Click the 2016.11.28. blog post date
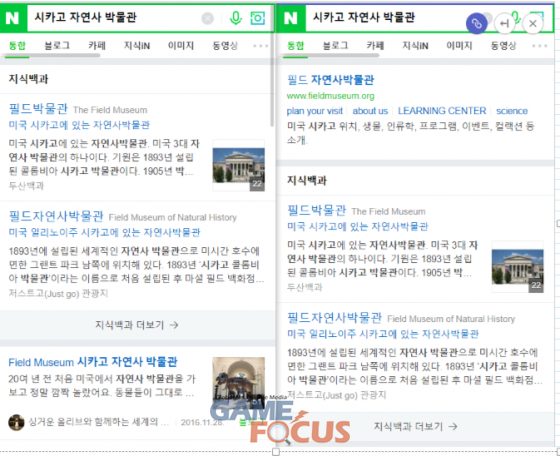Image resolution: width=560 pixels, height=456 pixels. (202, 422)
